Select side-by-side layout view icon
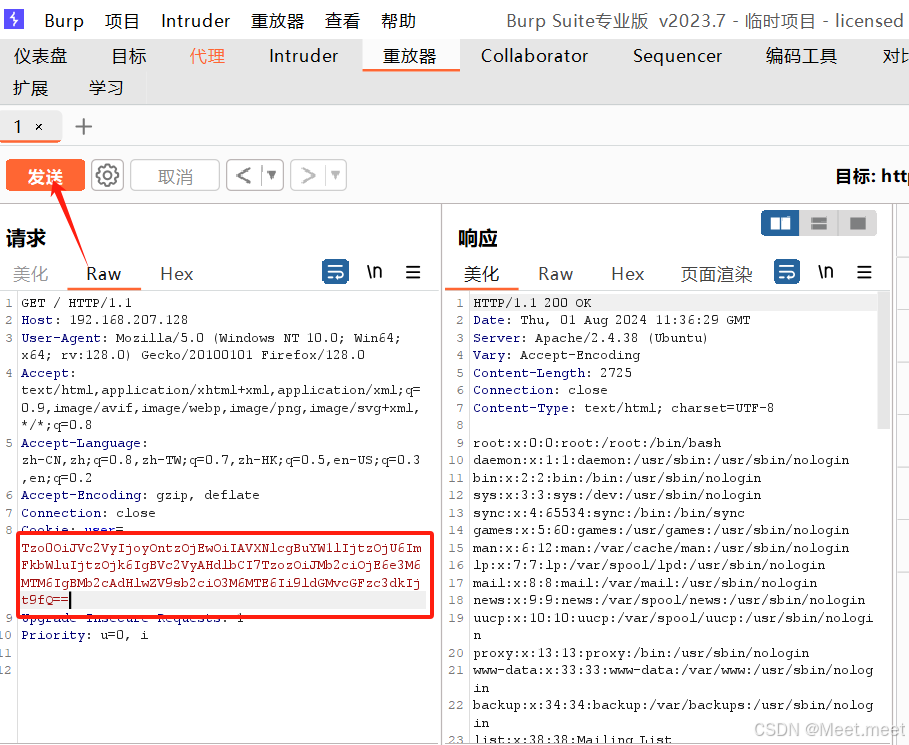Image resolution: width=909 pixels, height=745 pixels. [x=780, y=223]
